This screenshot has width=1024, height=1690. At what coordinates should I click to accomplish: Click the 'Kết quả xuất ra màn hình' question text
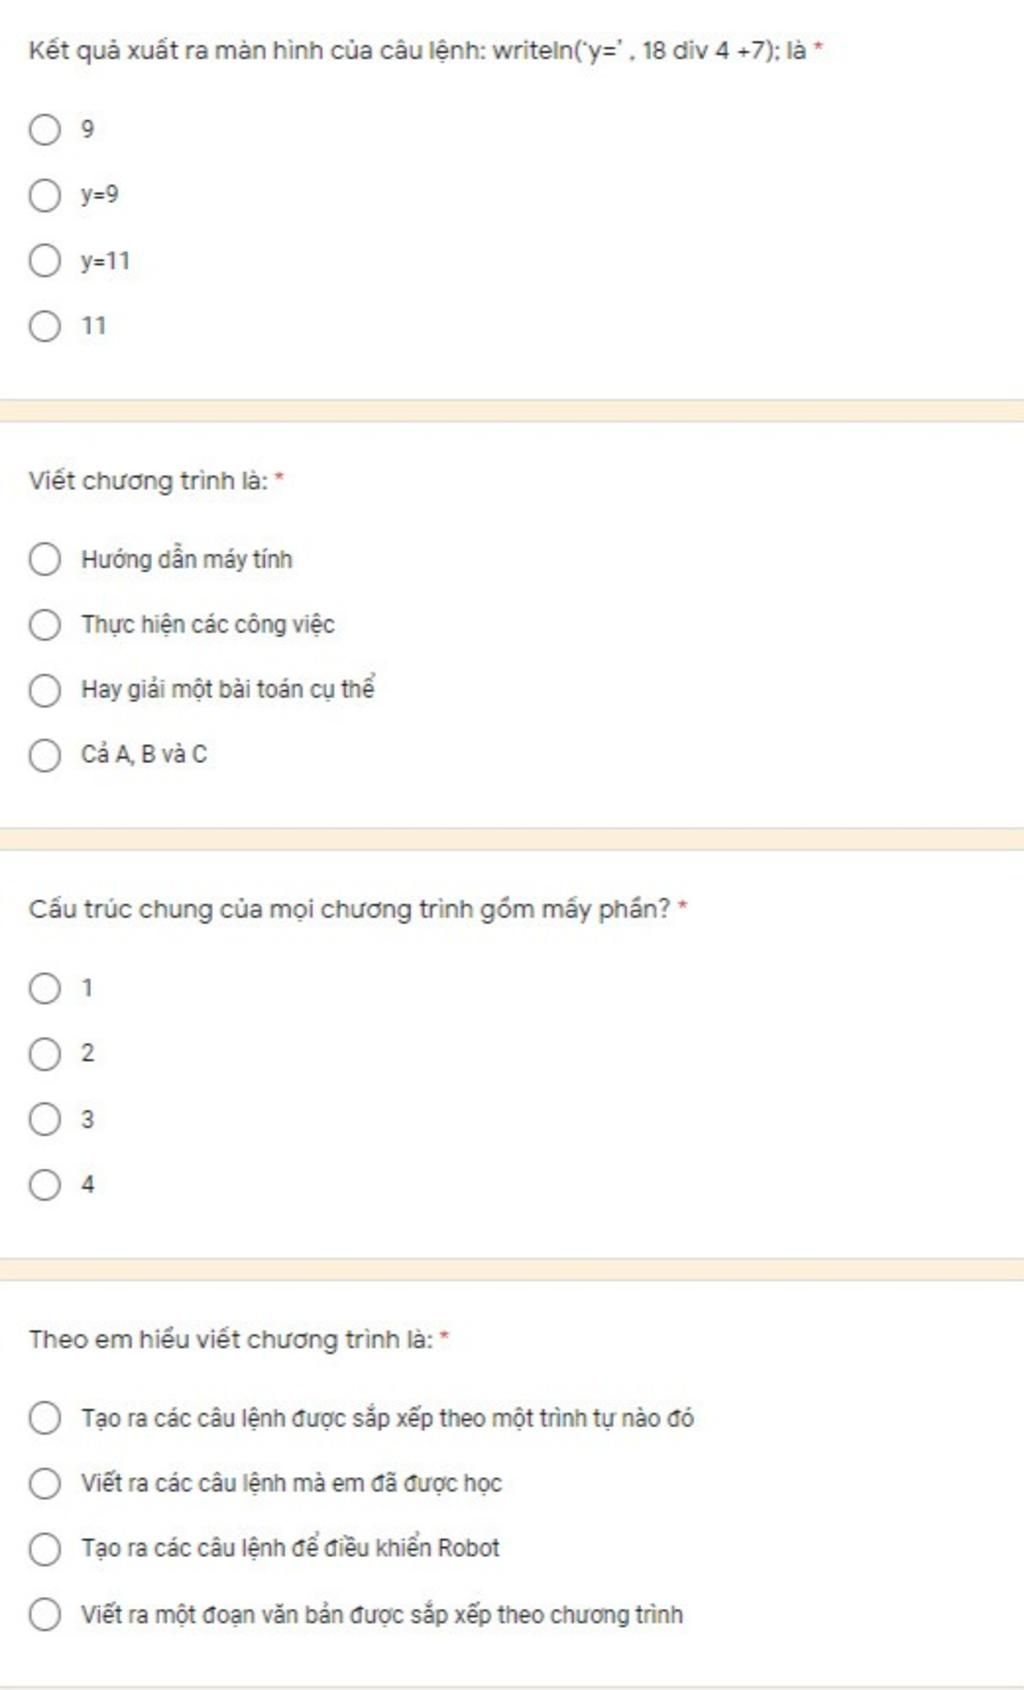(x=418, y=51)
